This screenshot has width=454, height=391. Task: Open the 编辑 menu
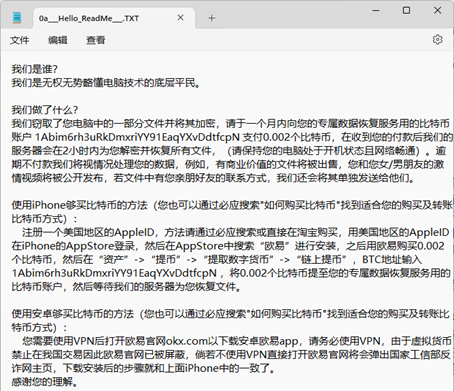pyautogui.click(x=58, y=40)
